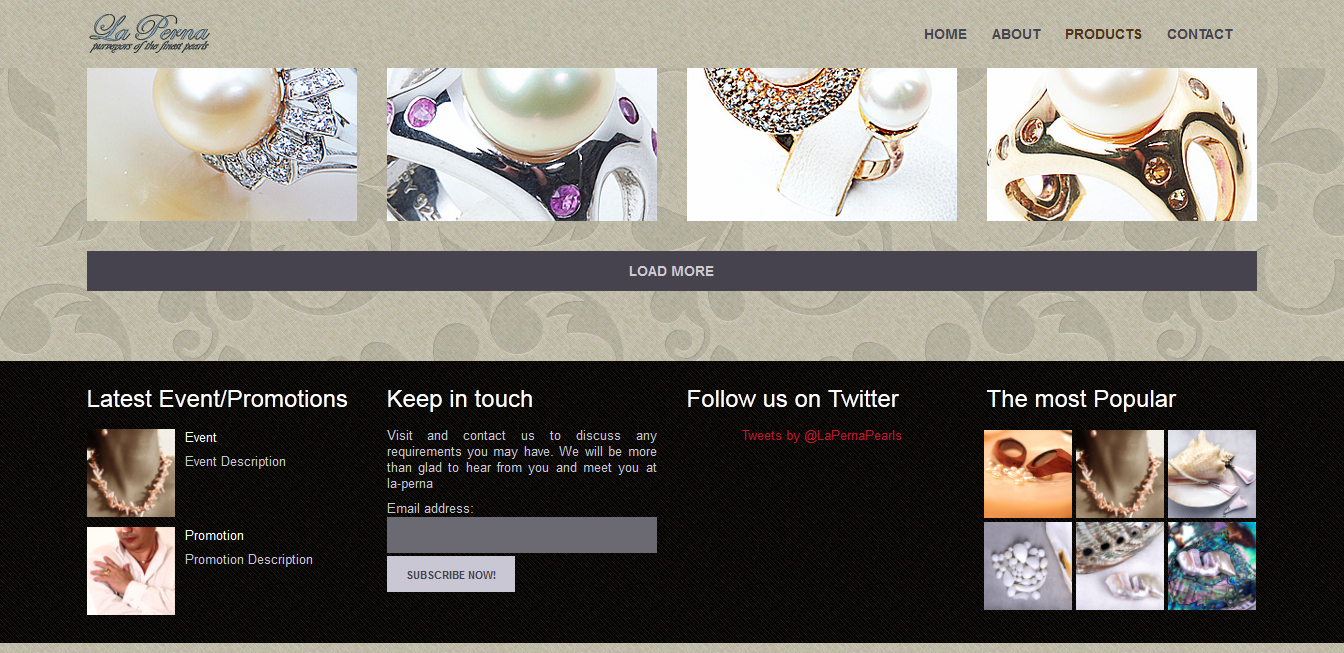Click the Event title link
1344x653 pixels.
[x=201, y=437]
